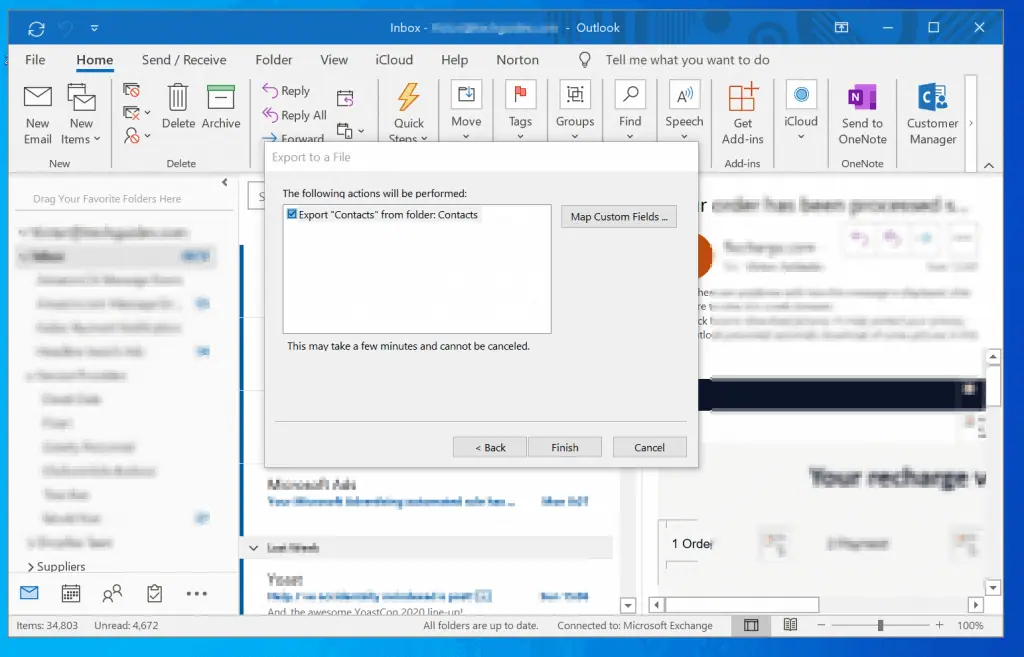The image size is (1024, 657).
Task: Switch to Calendar view icon
Action: (71, 593)
